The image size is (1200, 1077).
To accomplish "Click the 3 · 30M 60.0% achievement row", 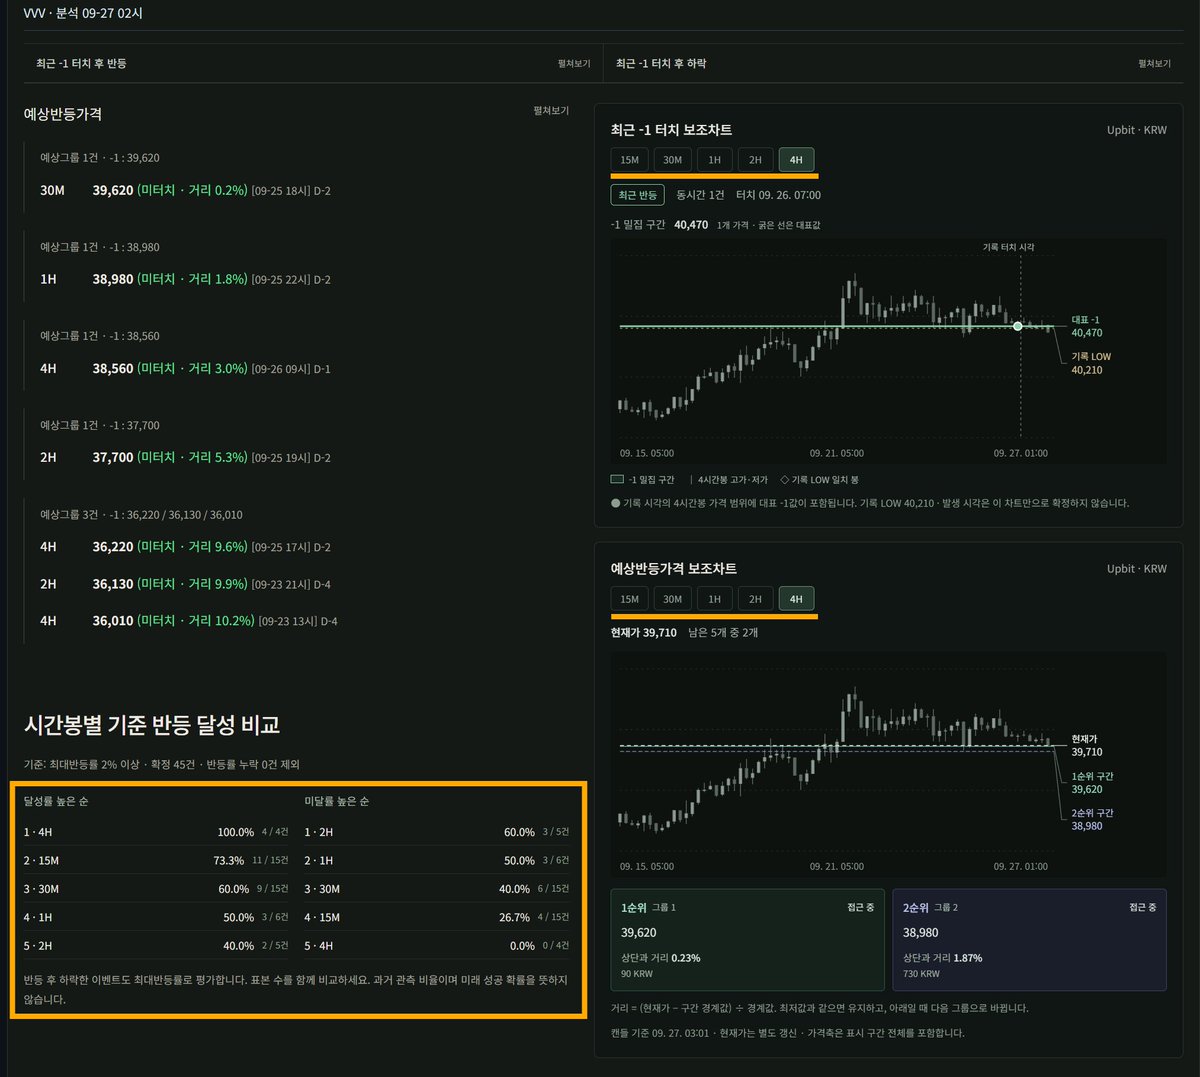I will click(x=156, y=889).
